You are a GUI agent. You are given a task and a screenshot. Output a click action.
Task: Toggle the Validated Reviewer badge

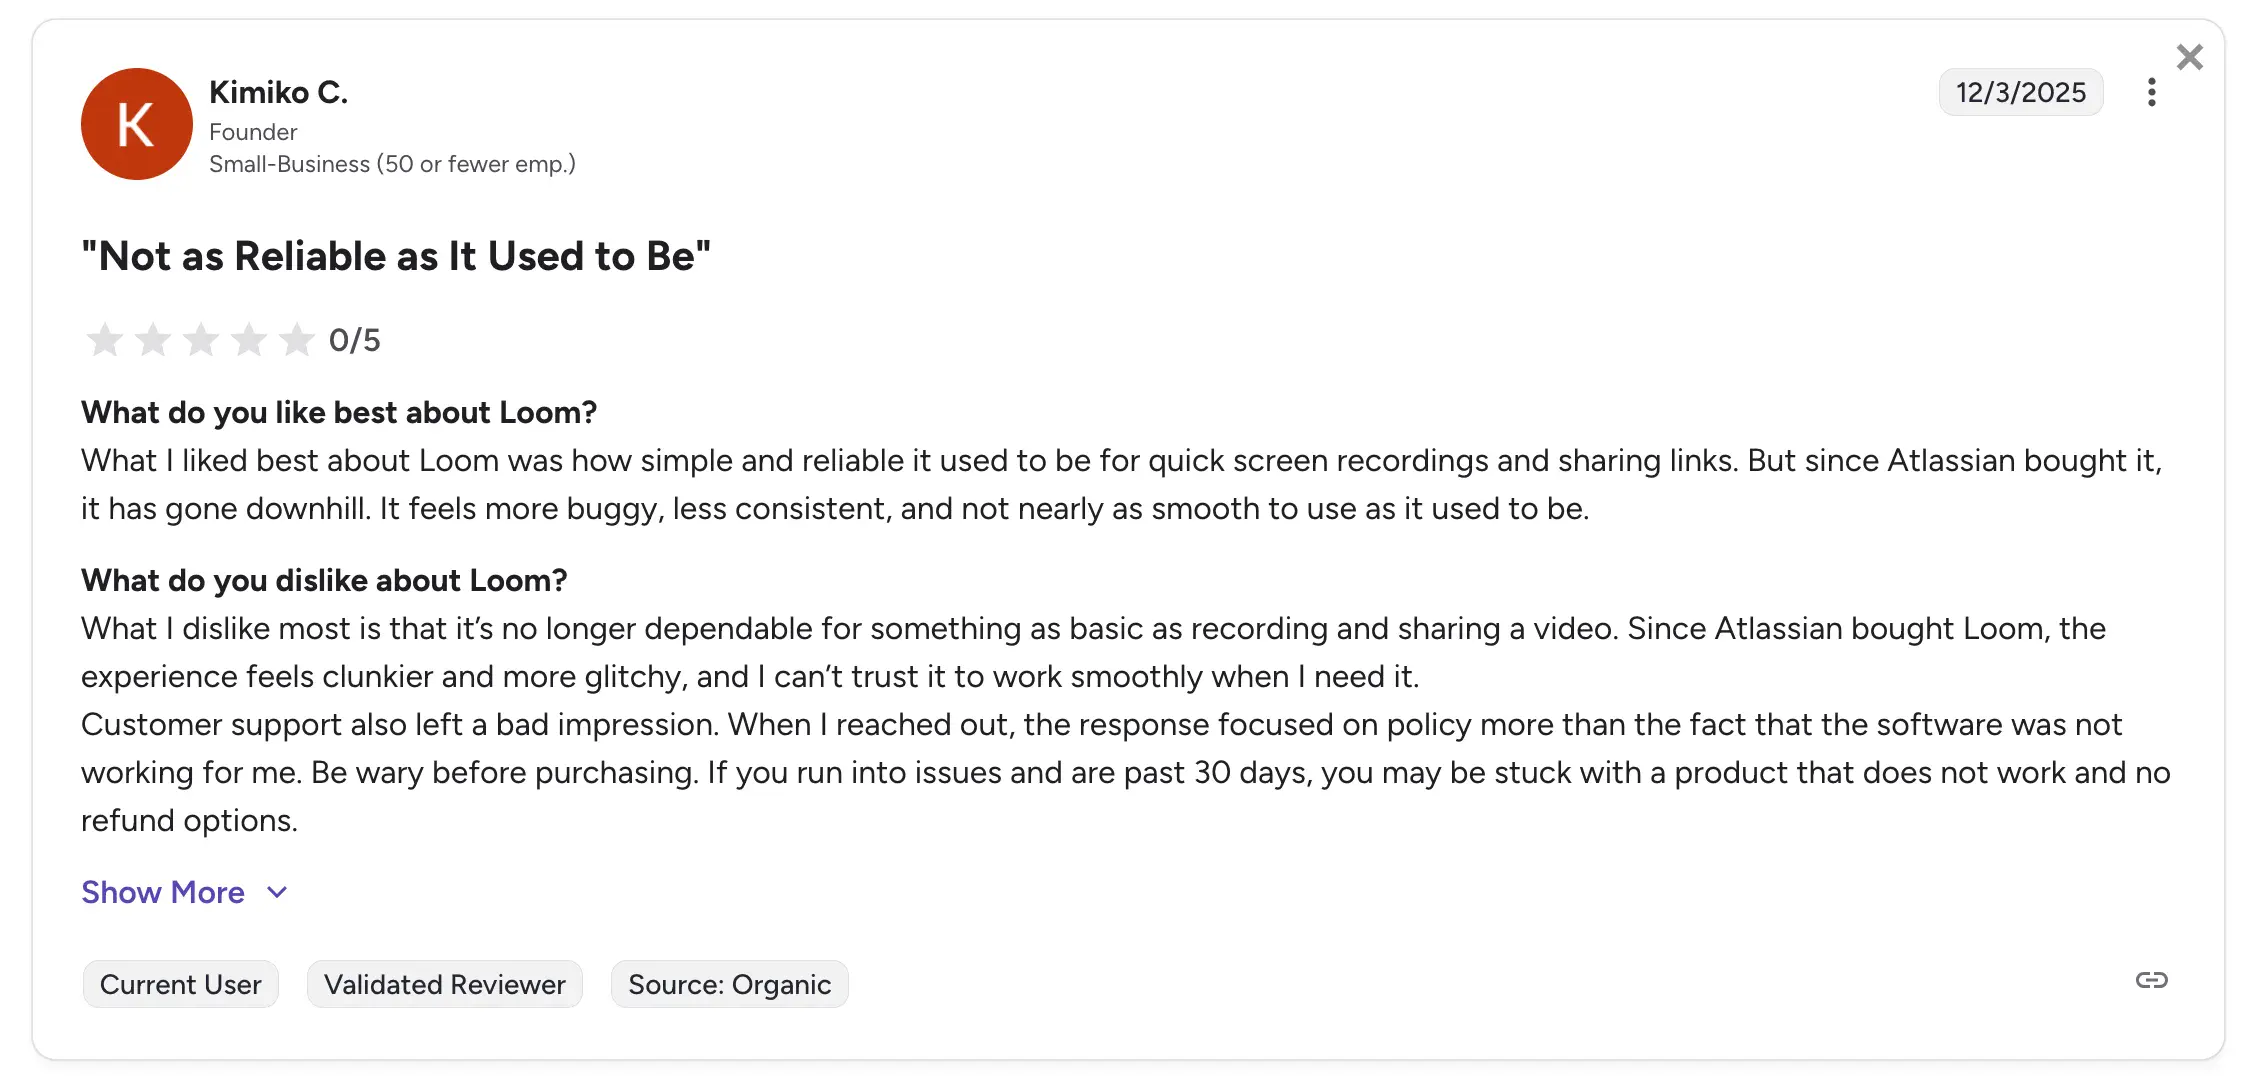click(x=444, y=984)
